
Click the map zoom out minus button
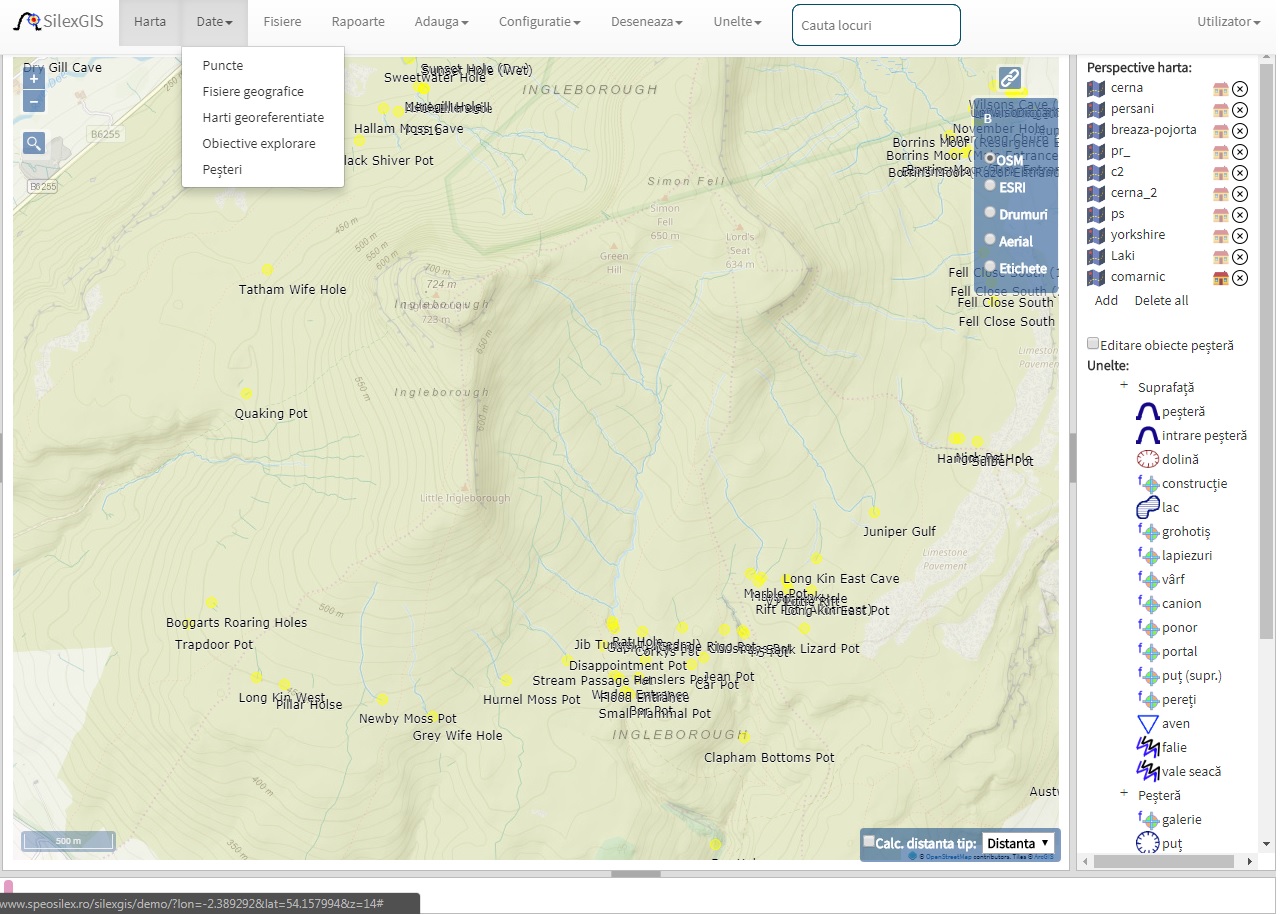click(34, 102)
